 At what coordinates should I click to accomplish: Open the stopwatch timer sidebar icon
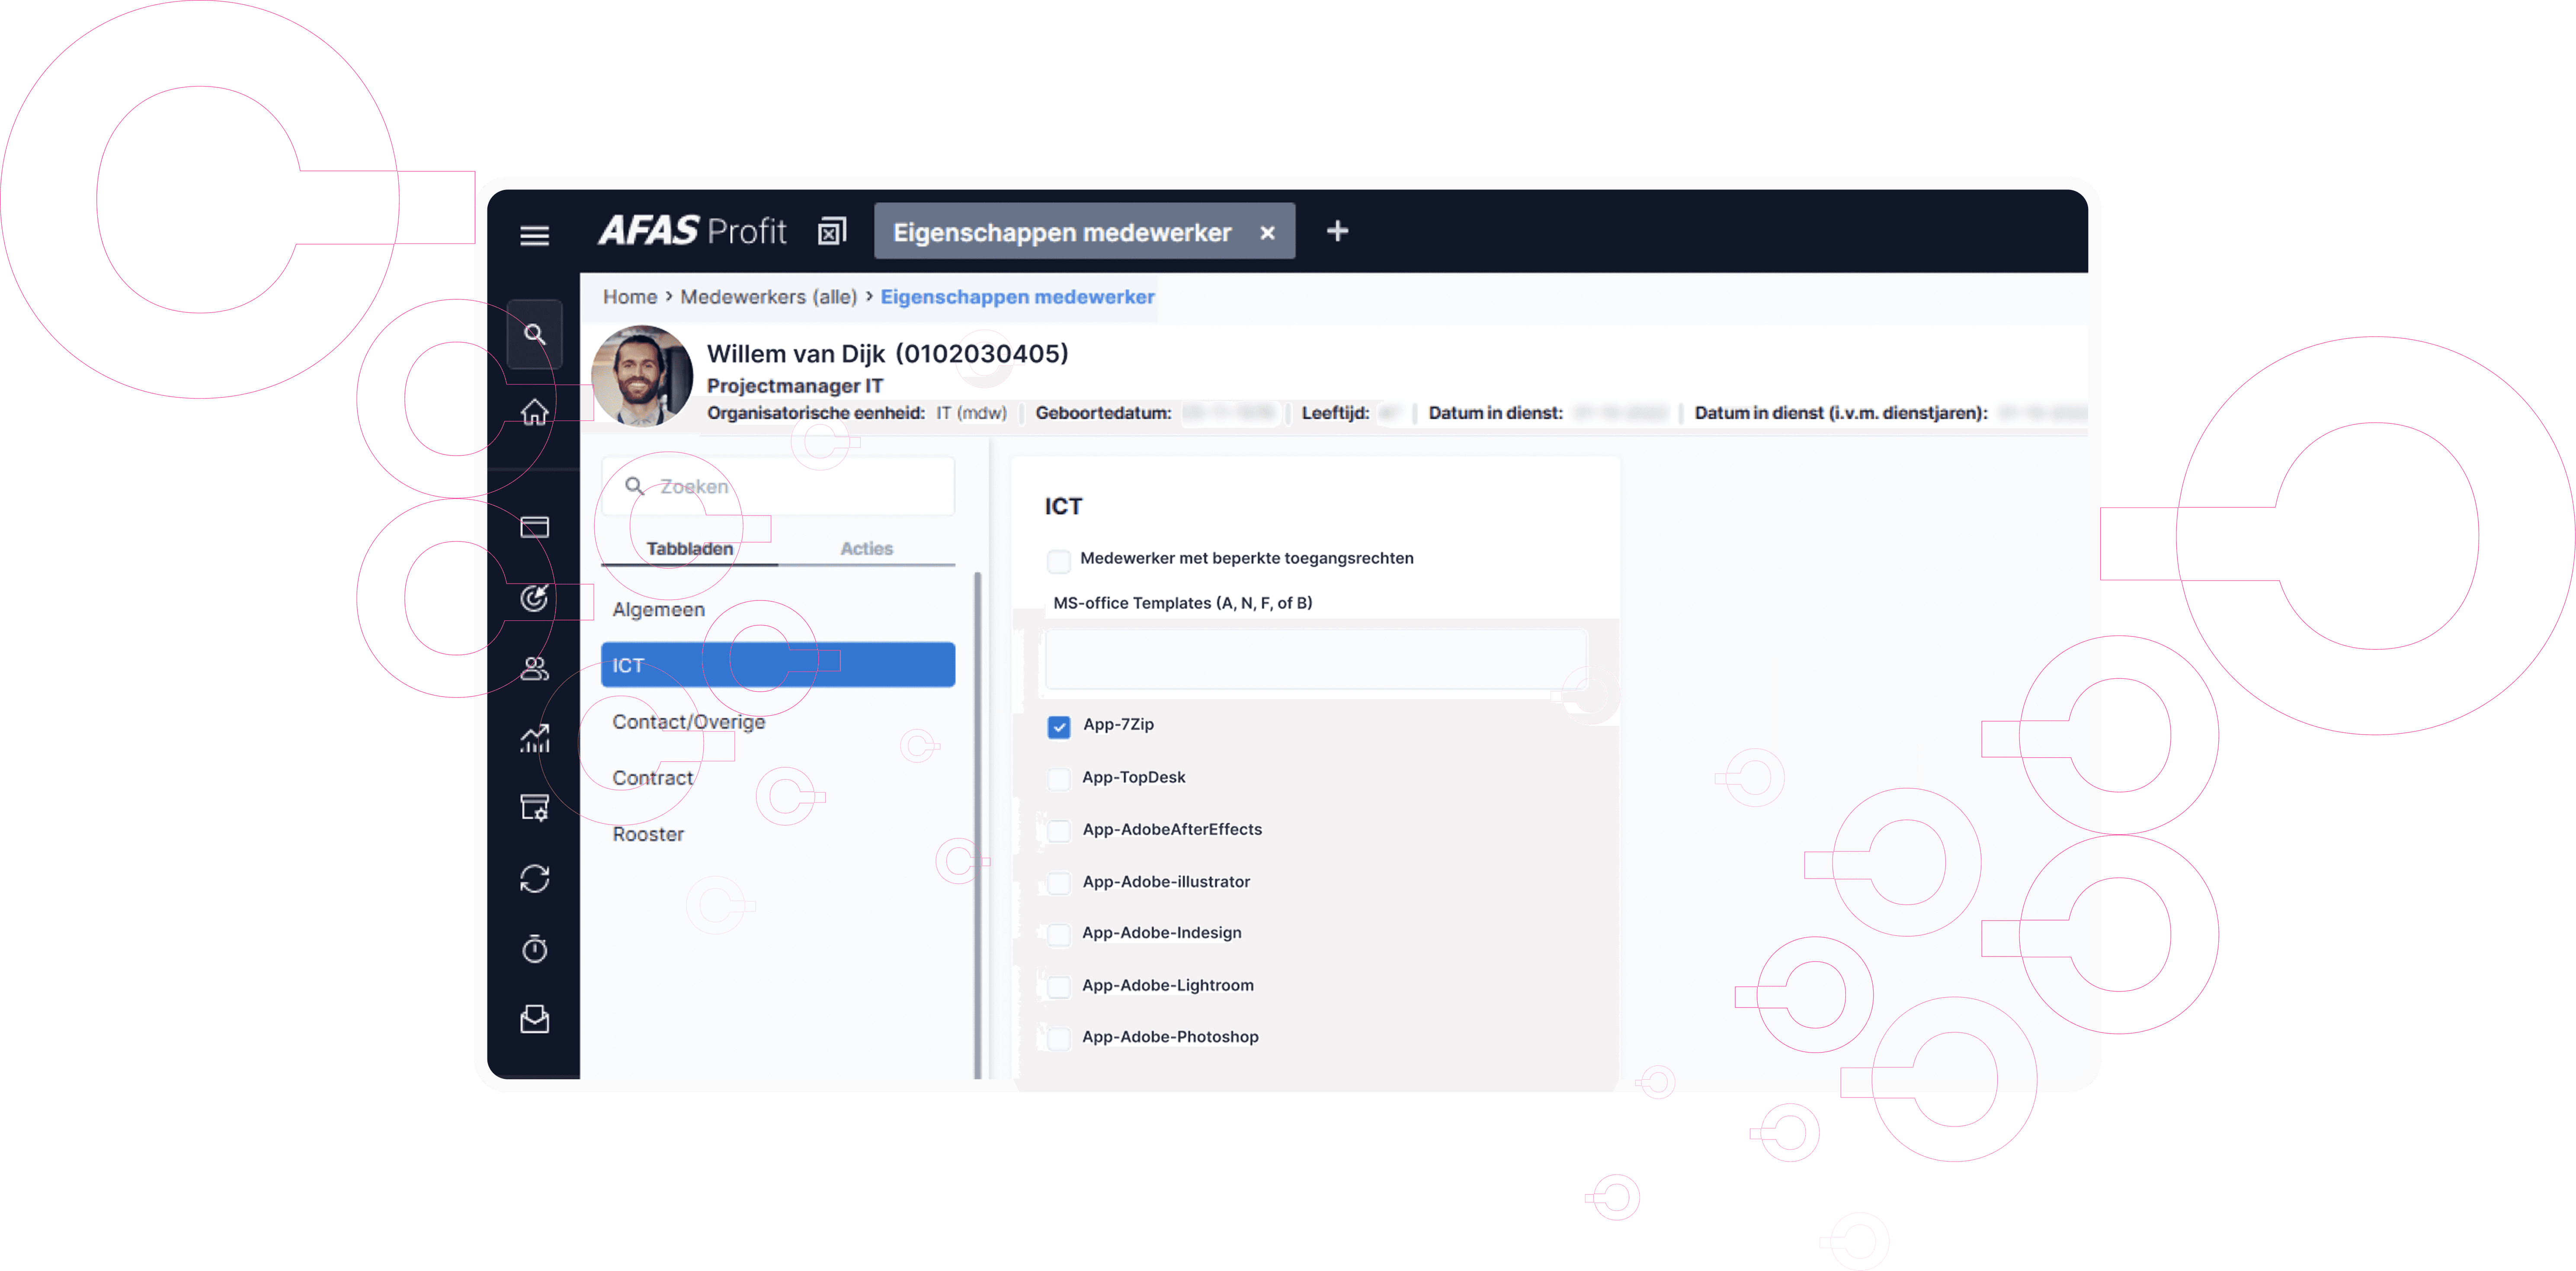534,948
